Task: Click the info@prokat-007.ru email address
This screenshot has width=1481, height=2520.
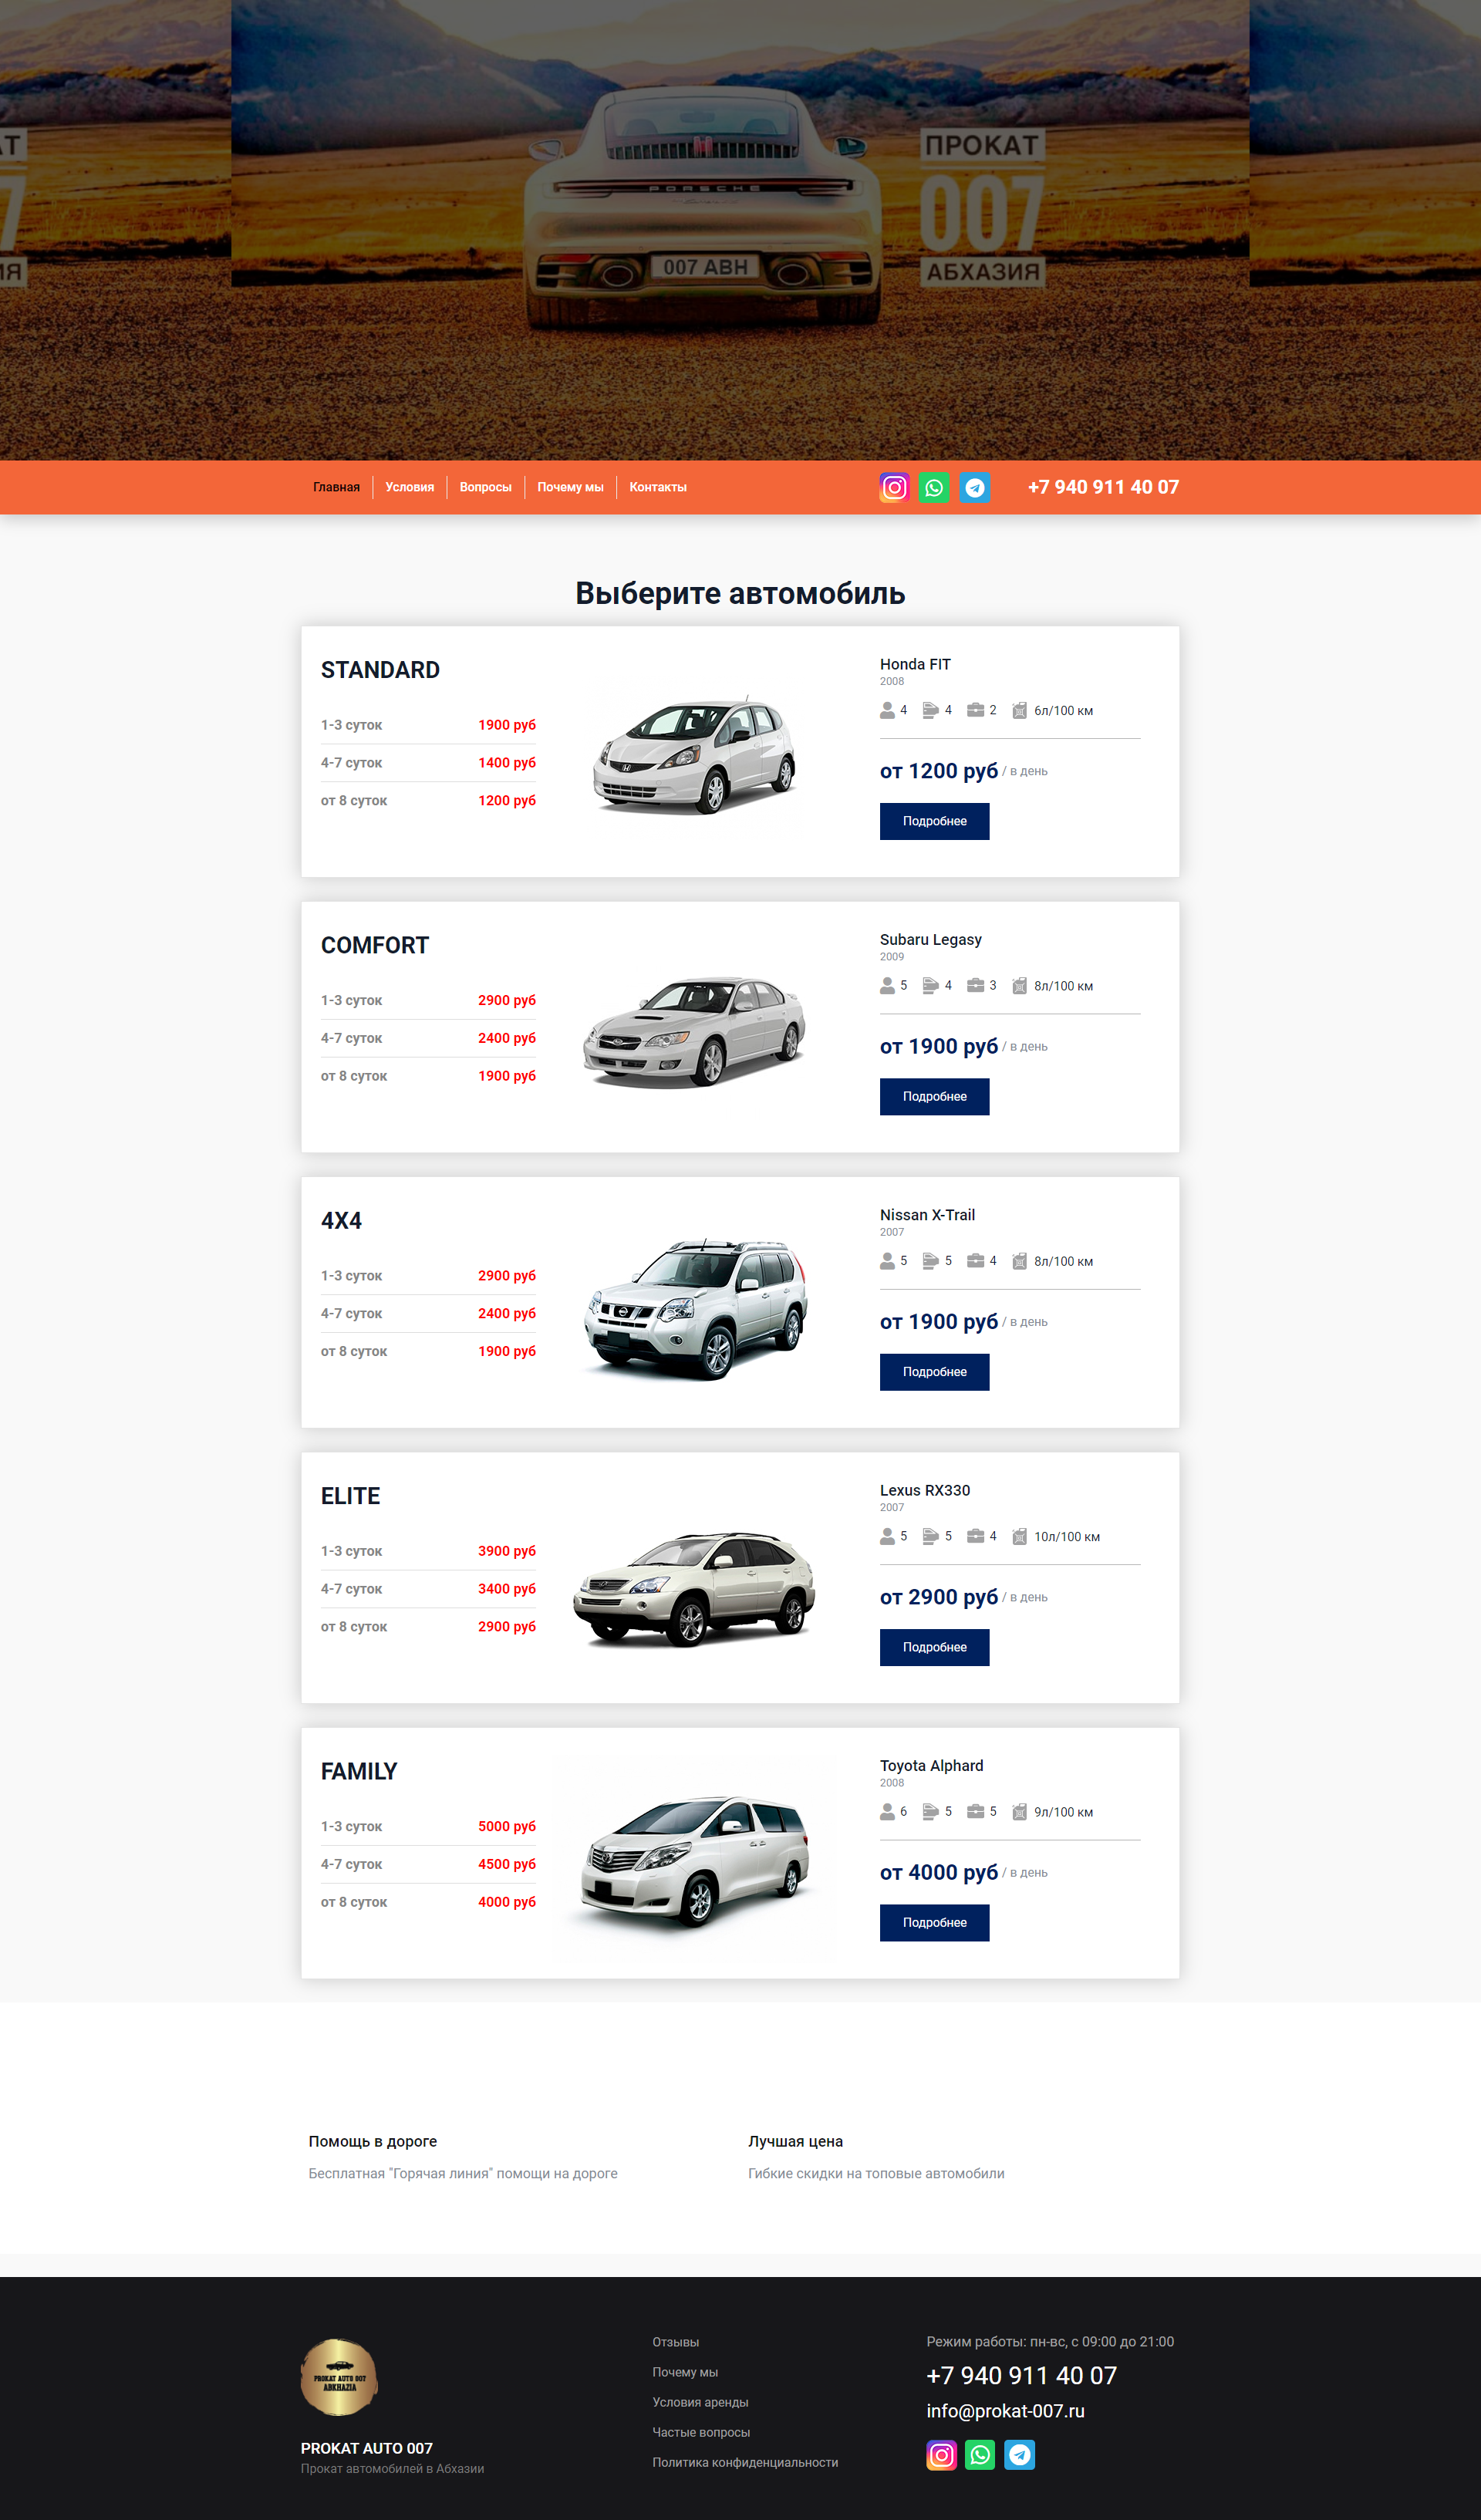Action: (x=1005, y=2411)
